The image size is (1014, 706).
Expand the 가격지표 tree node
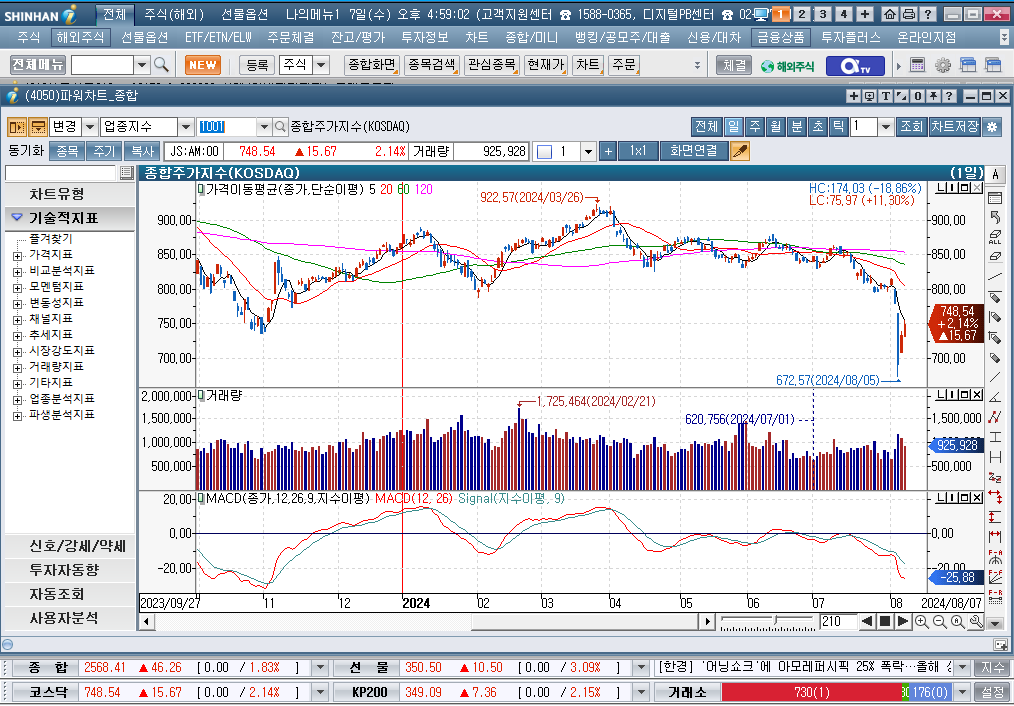click(17, 255)
